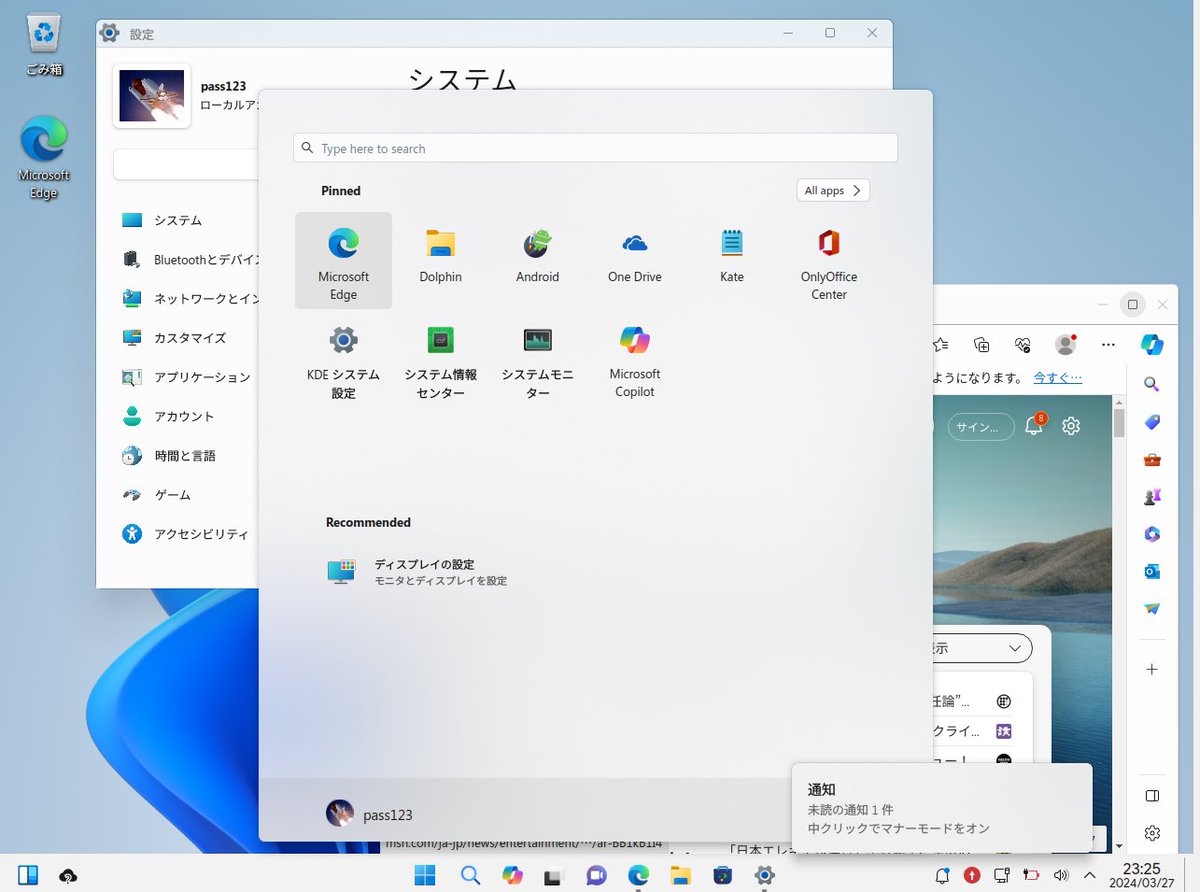Open Outlook icon in Edge sidebar
This screenshot has height=892, width=1200.
click(x=1152, y=571)
